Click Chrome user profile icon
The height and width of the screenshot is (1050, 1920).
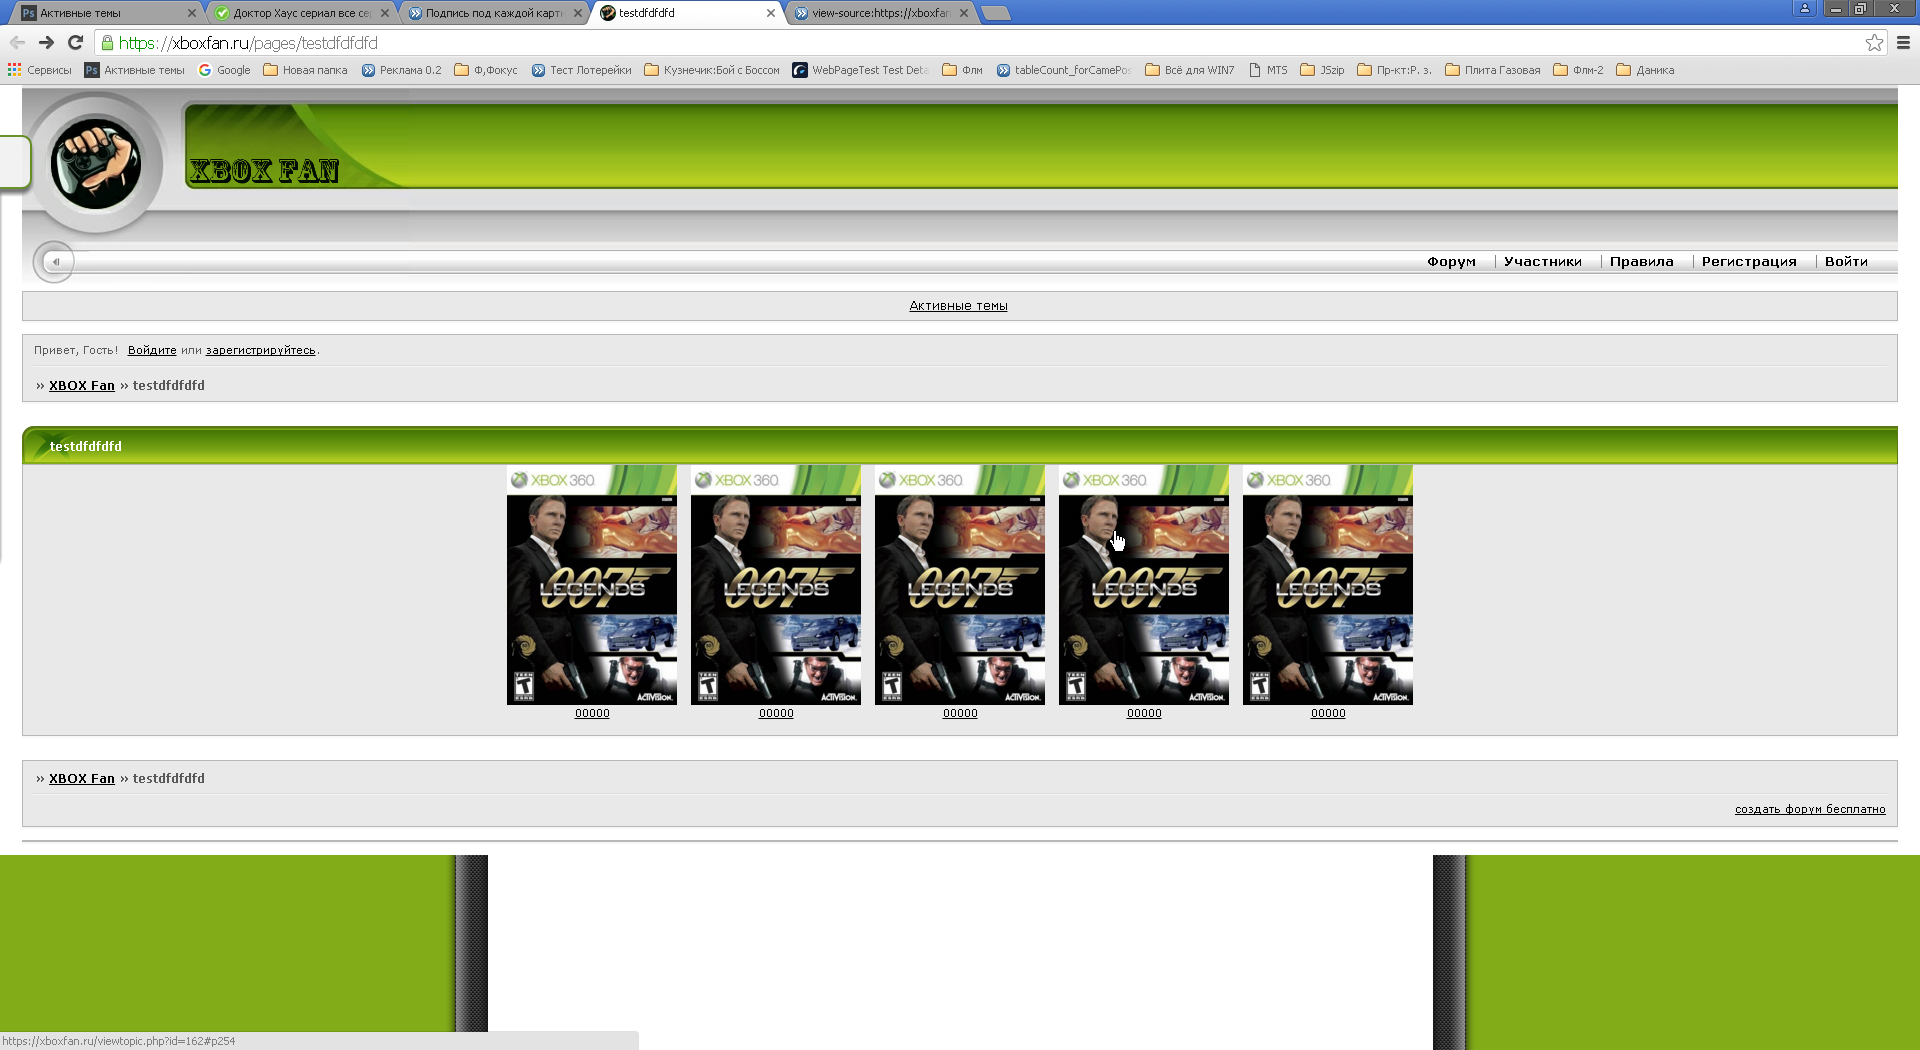(x=1805, y=8)
